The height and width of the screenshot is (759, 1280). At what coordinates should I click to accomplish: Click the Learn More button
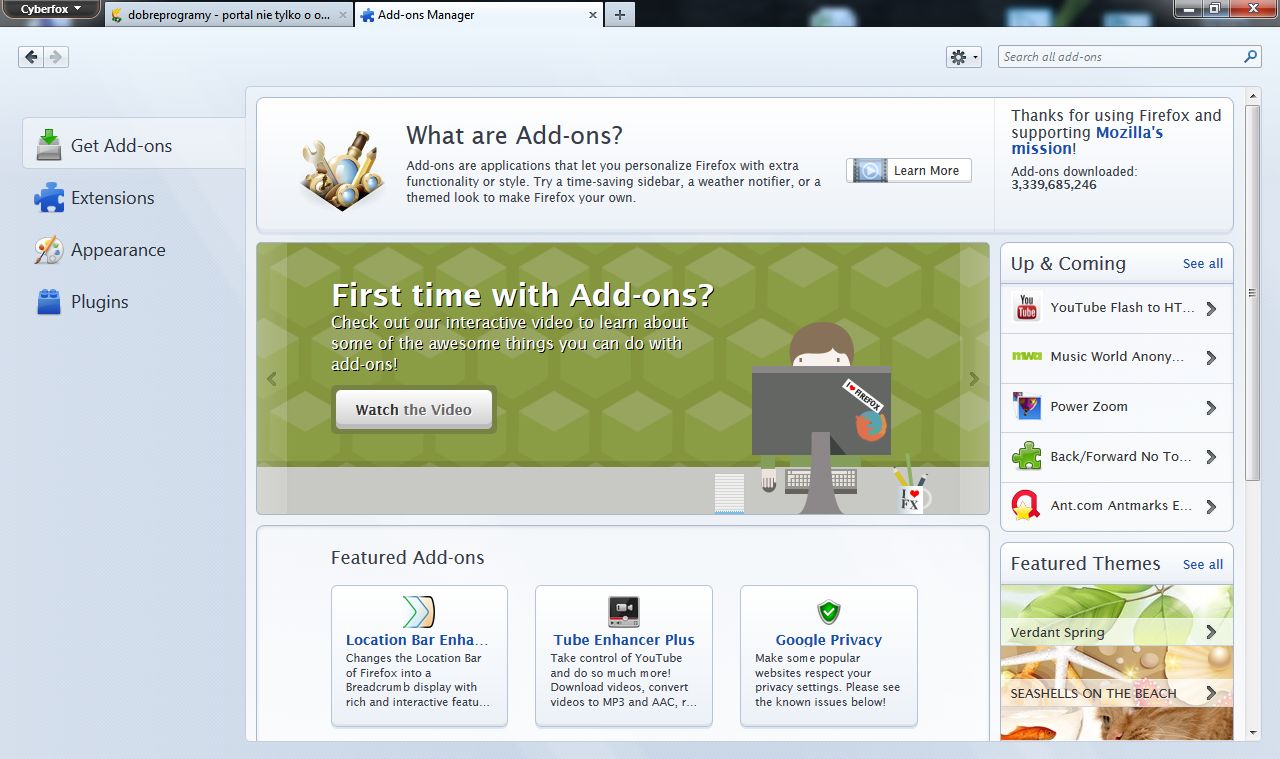coord(909,170)
